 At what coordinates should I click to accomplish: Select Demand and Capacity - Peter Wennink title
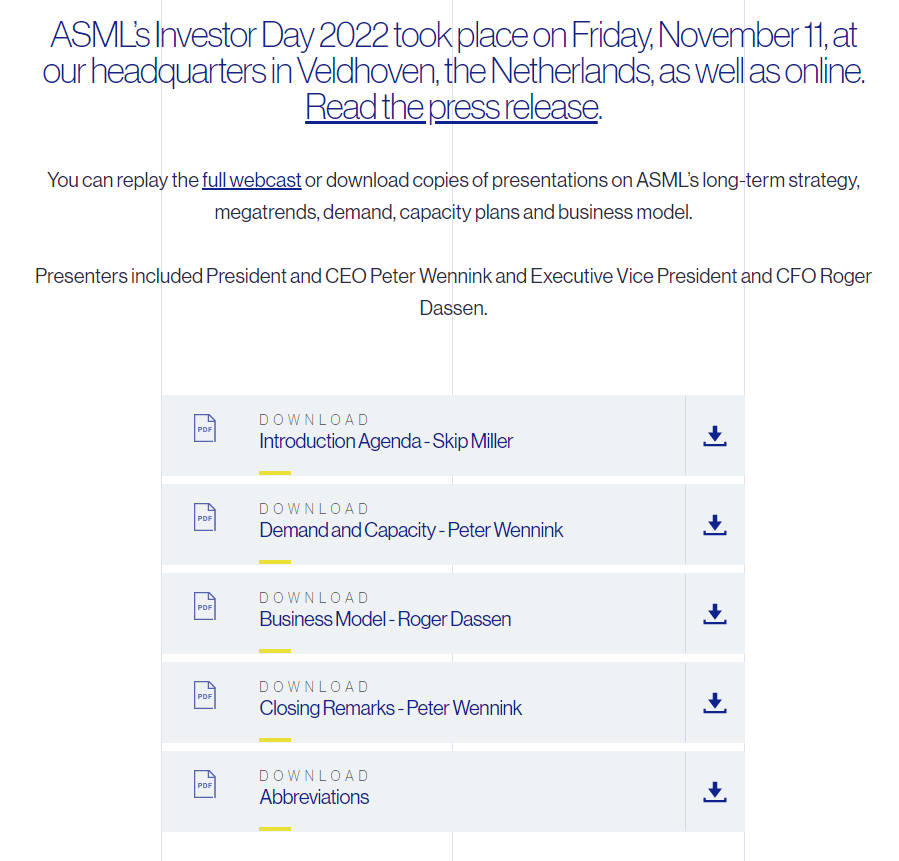coord(411,530)
